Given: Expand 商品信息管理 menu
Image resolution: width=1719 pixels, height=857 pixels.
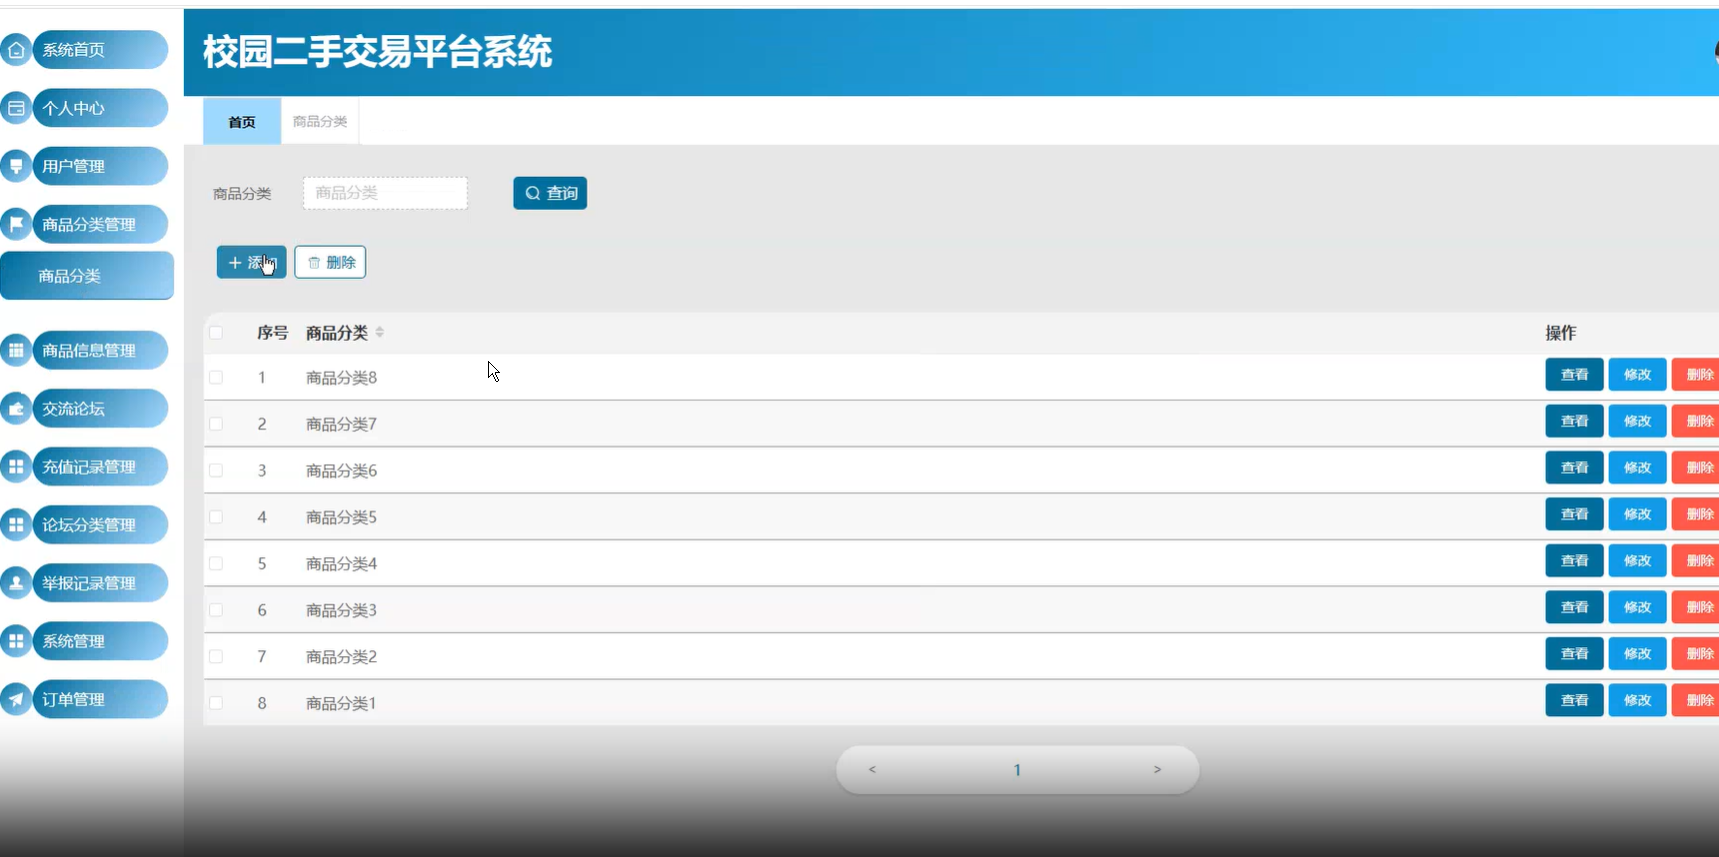Looking at the screenshot, I should (100, 350).
